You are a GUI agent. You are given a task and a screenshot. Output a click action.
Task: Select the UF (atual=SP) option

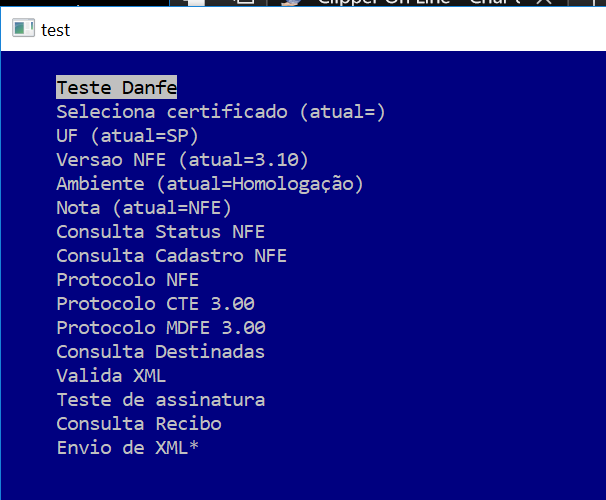tap(127, 136)
